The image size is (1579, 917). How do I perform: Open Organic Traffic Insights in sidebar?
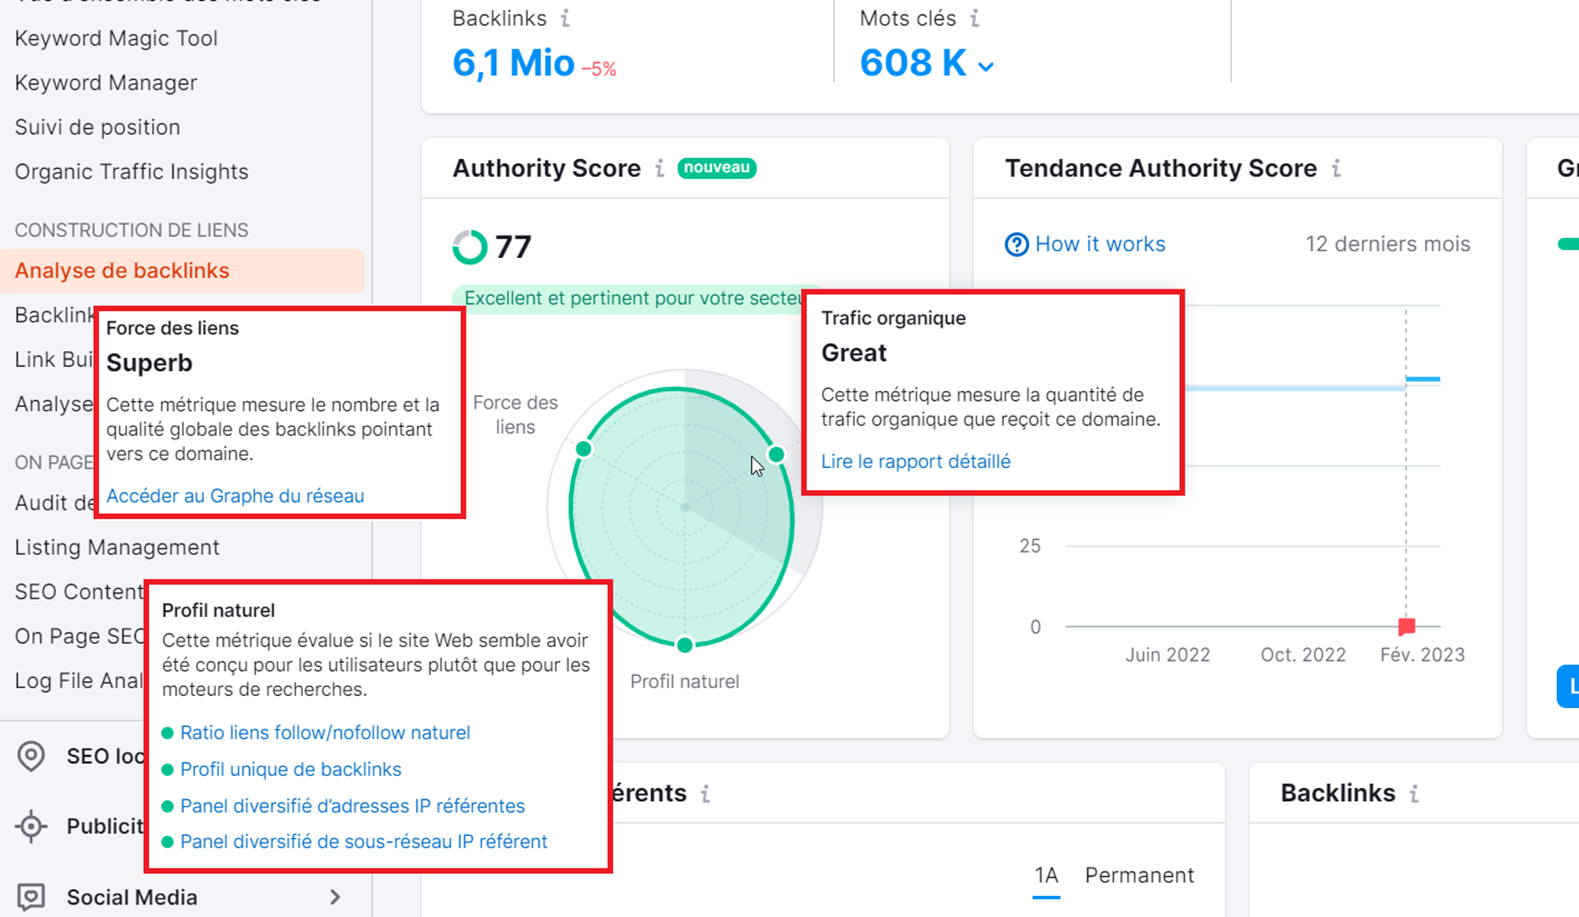click(x=131, y=171)
